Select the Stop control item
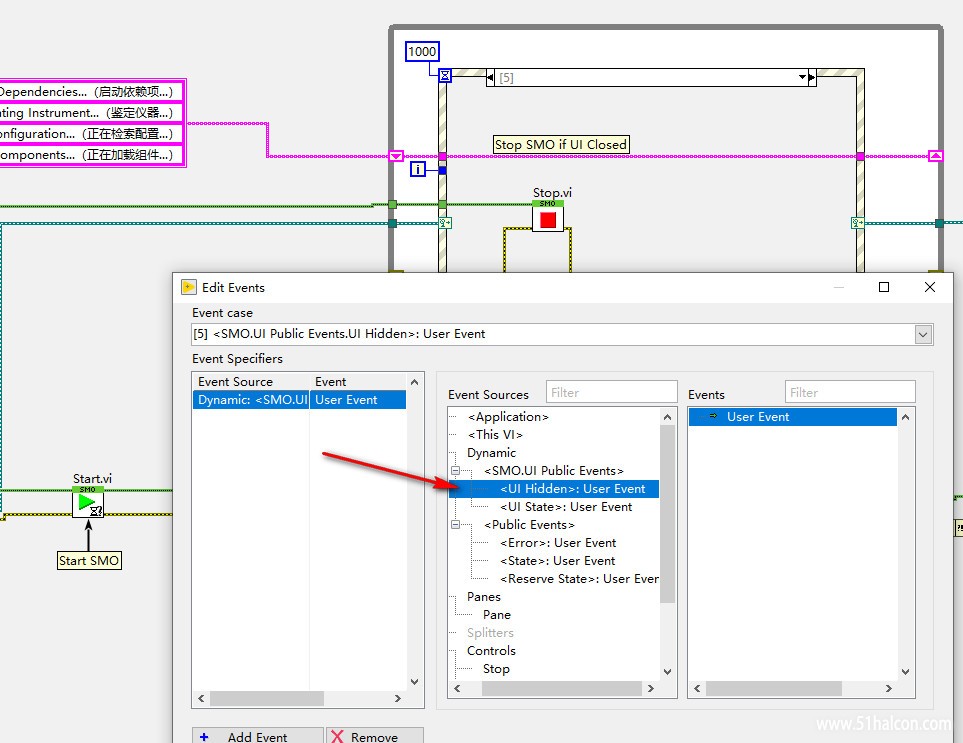Image resolution: width=963 pixels, height=743 pixels. [x=496, y=669]
